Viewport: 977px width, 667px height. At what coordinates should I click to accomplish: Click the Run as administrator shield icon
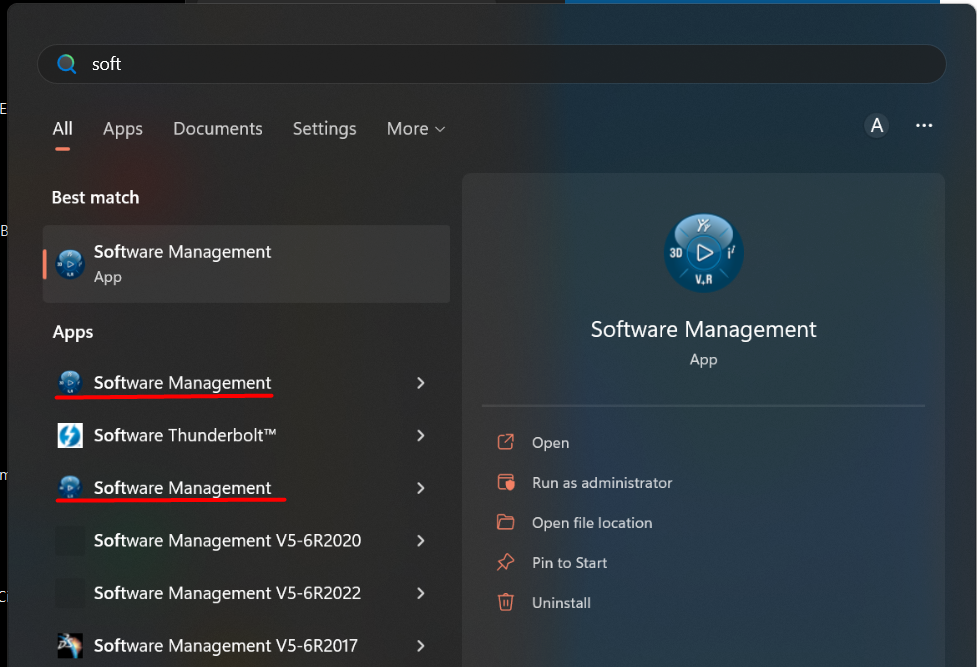coord(506,483)
